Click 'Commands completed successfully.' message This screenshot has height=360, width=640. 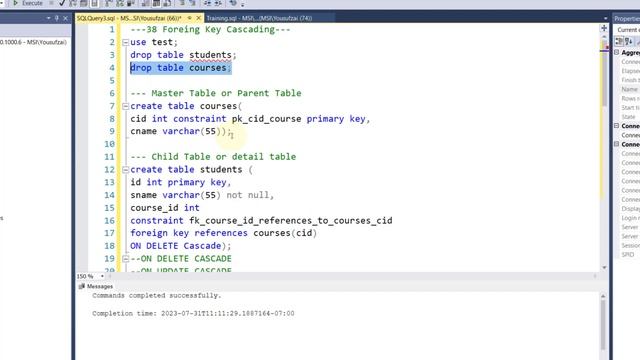(157, 296)
